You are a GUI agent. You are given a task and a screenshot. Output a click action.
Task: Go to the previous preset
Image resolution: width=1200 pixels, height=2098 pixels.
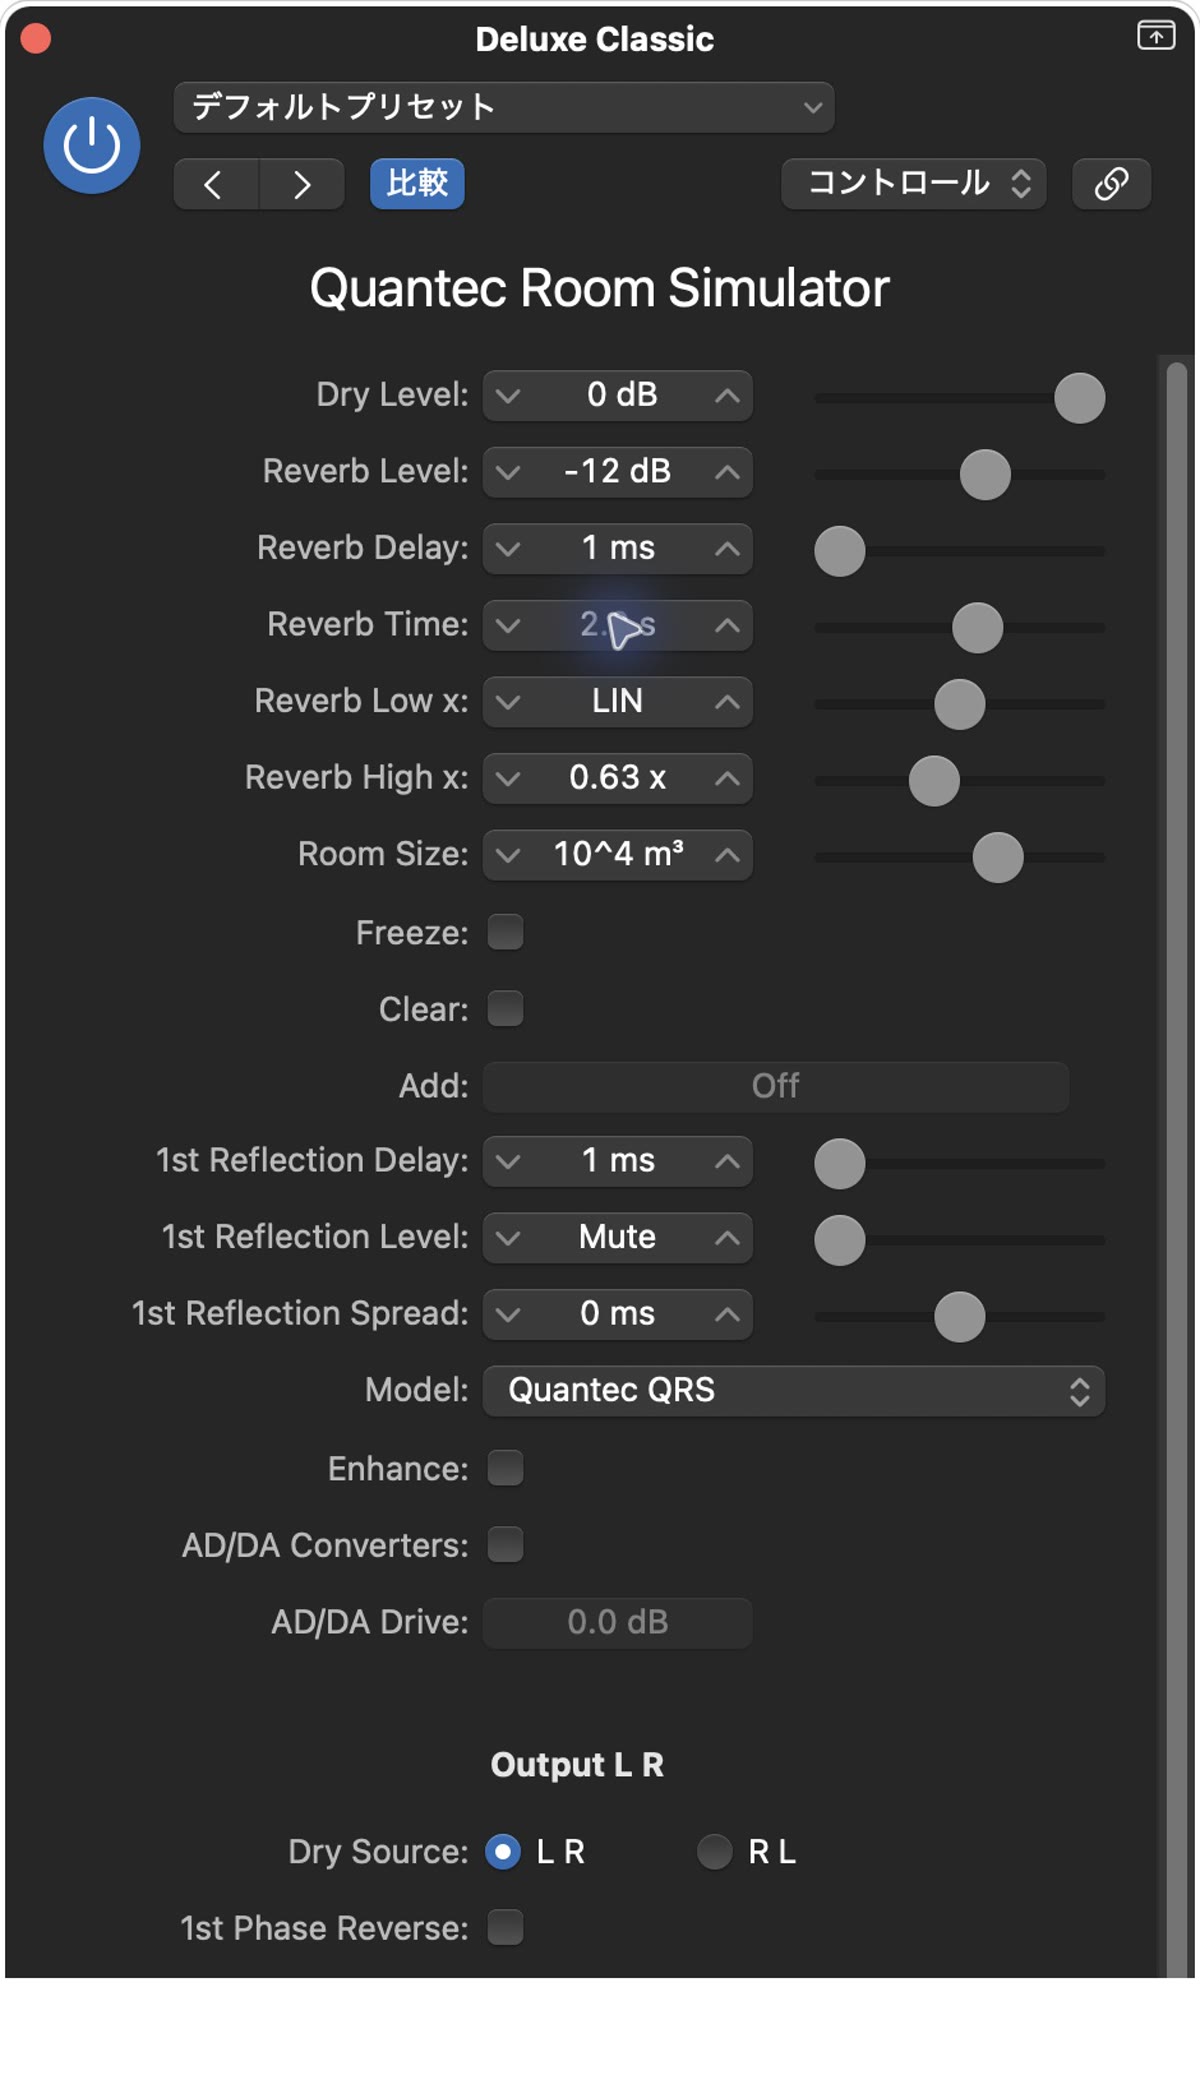coord(215,184)
